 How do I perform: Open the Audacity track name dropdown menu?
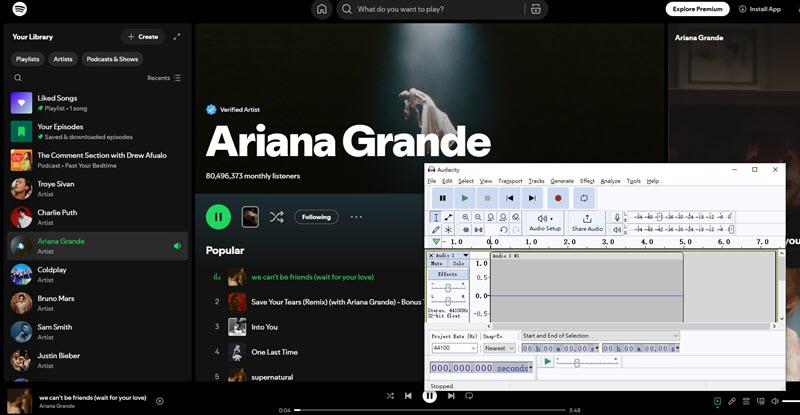452,255
